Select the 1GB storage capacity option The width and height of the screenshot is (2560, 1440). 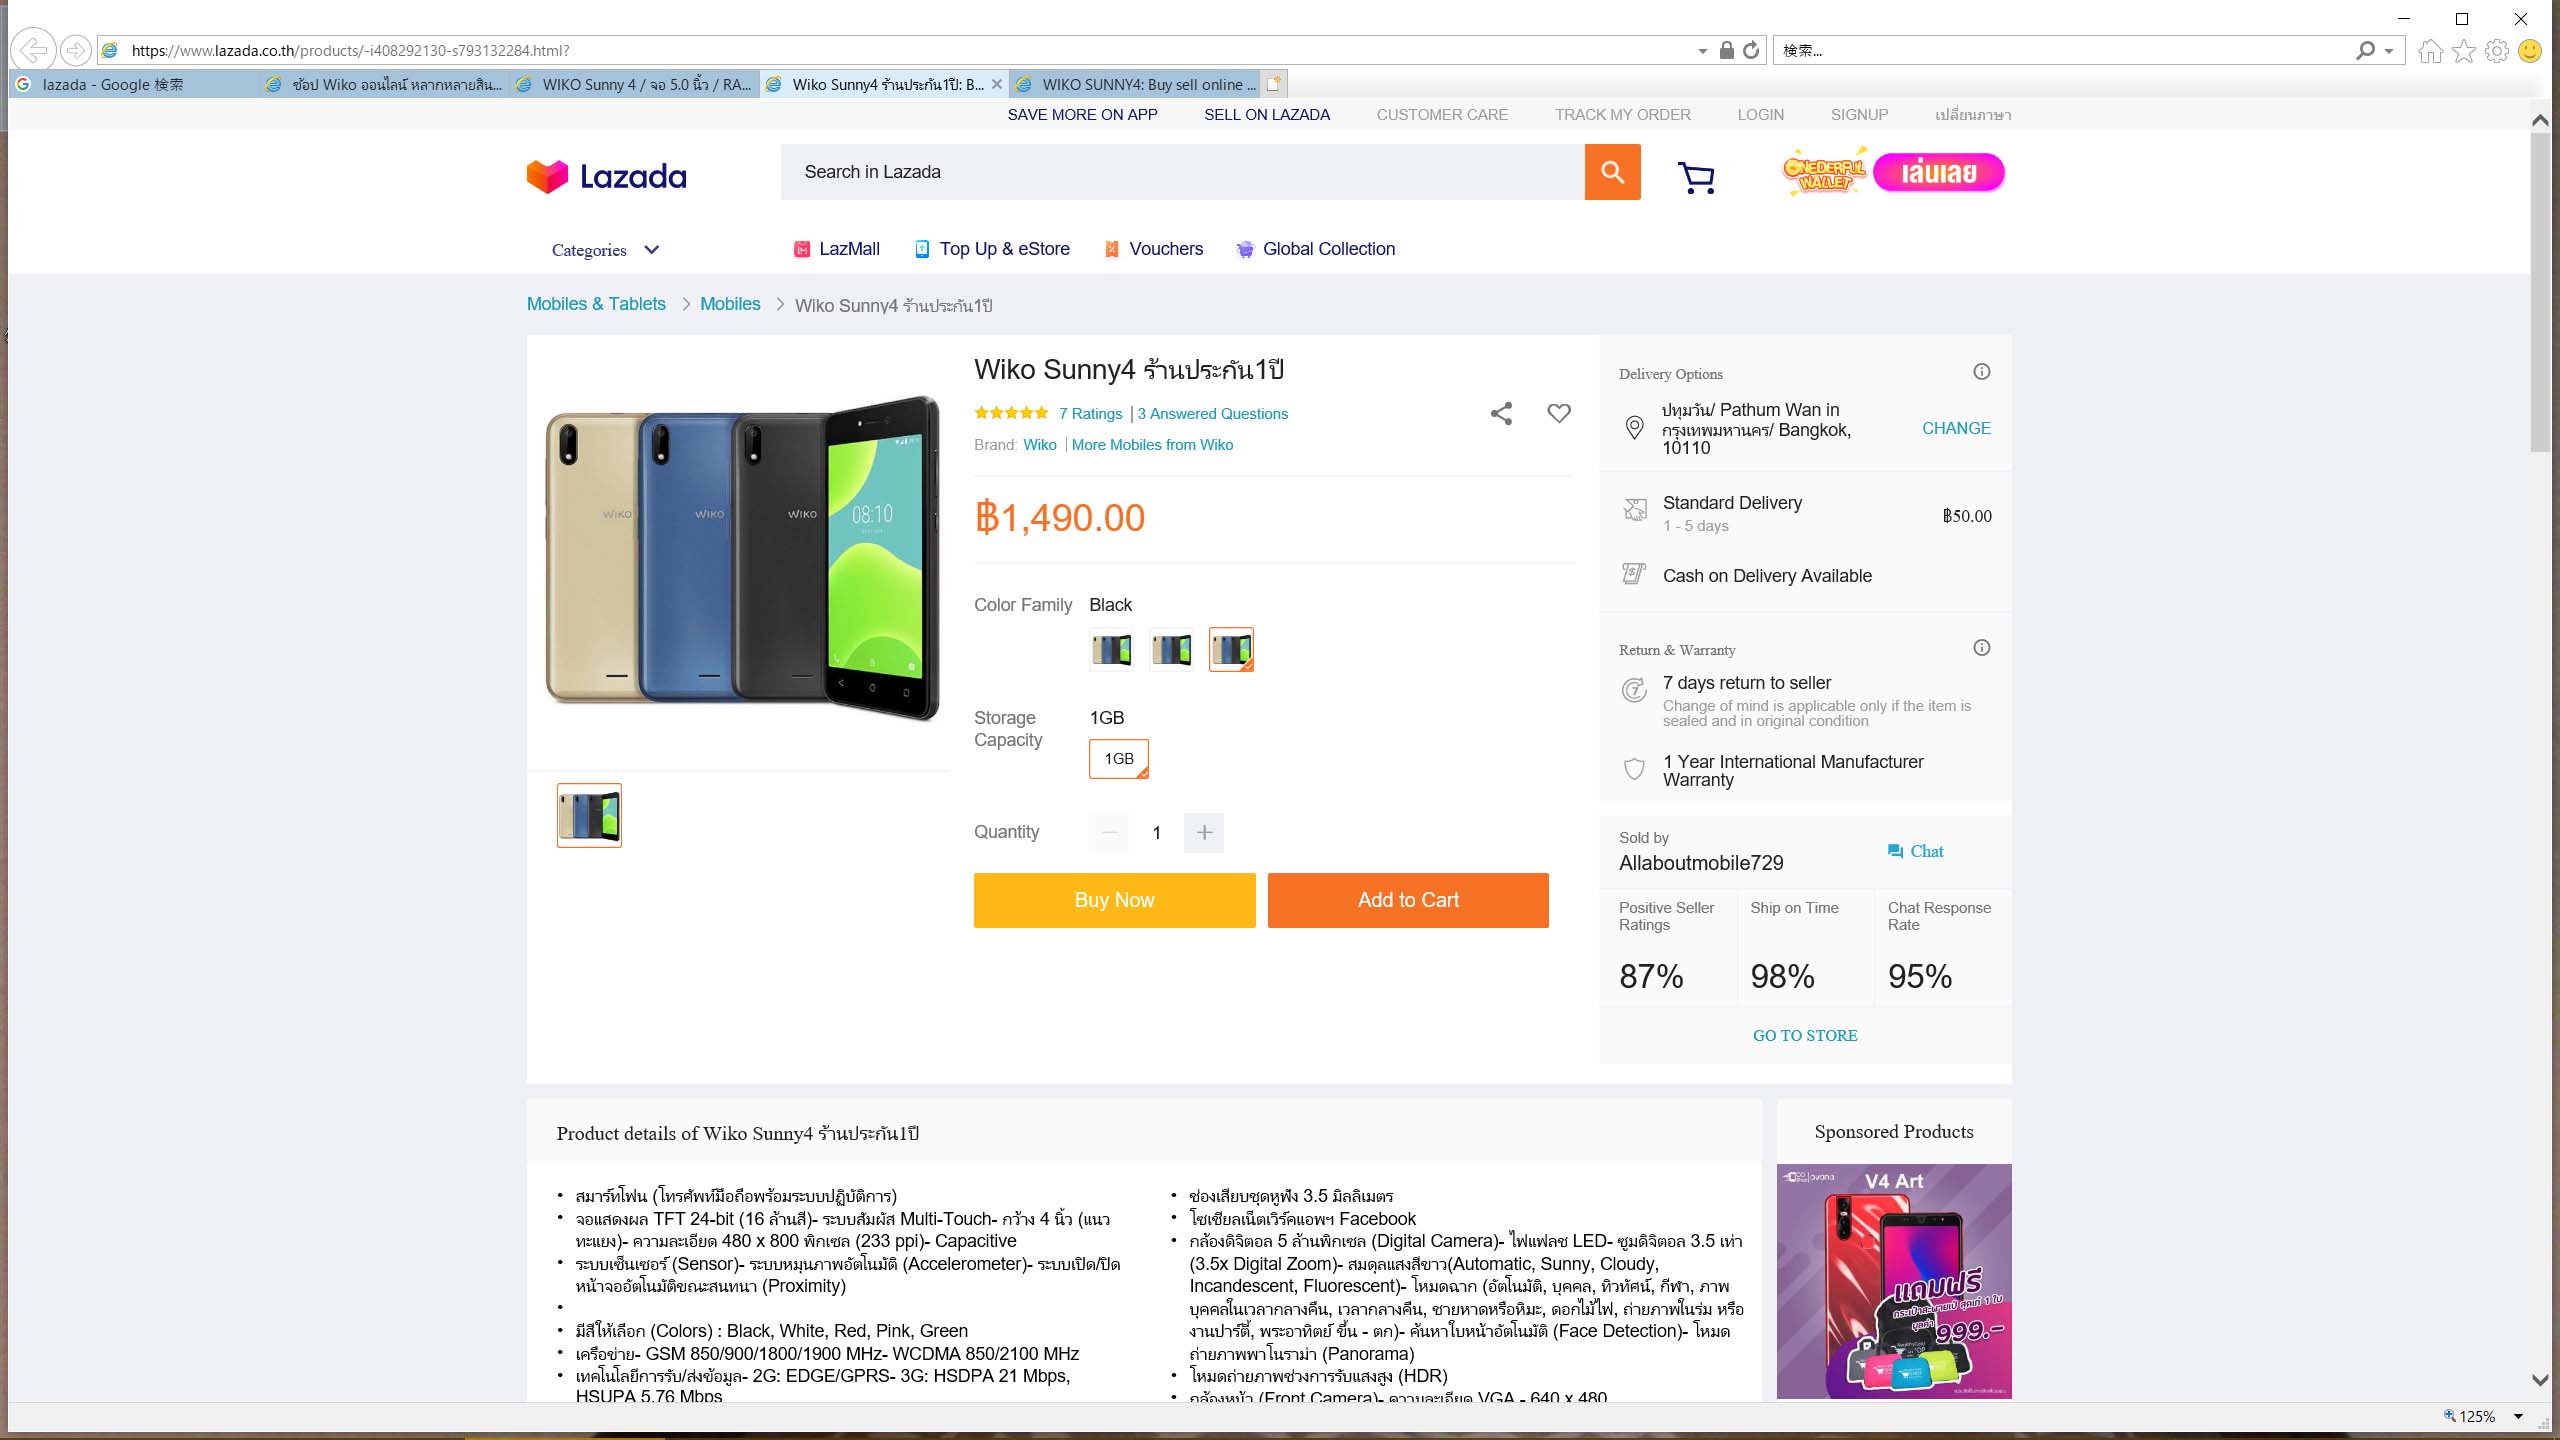(x=1119, y=759)
